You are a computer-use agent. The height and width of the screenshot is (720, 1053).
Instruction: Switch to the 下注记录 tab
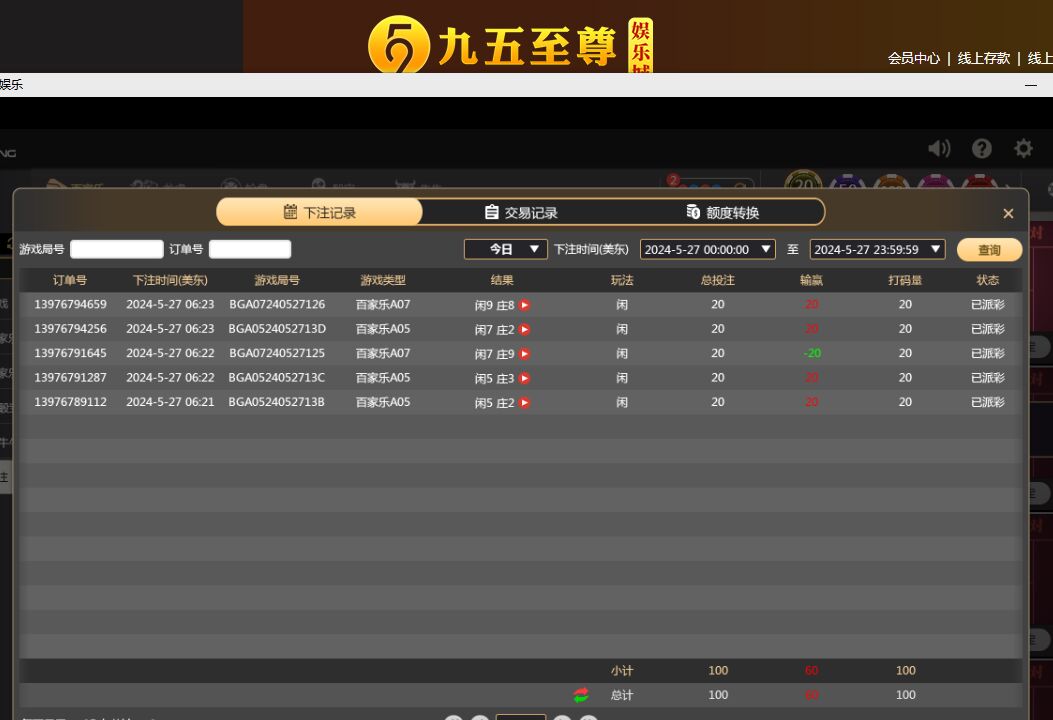coord(320,212)
